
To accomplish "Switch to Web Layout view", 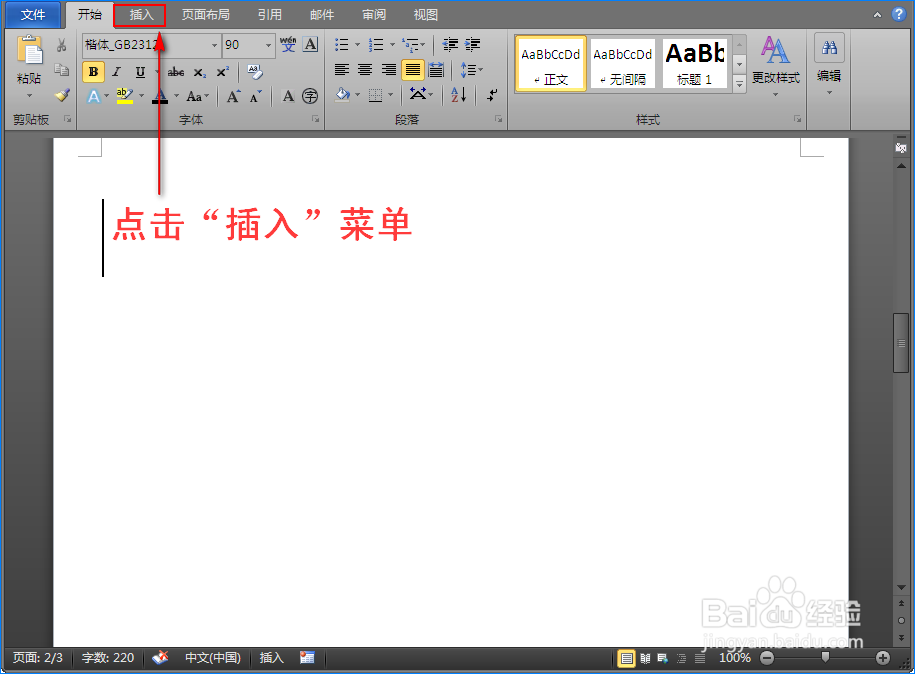I will click(660, 658).
